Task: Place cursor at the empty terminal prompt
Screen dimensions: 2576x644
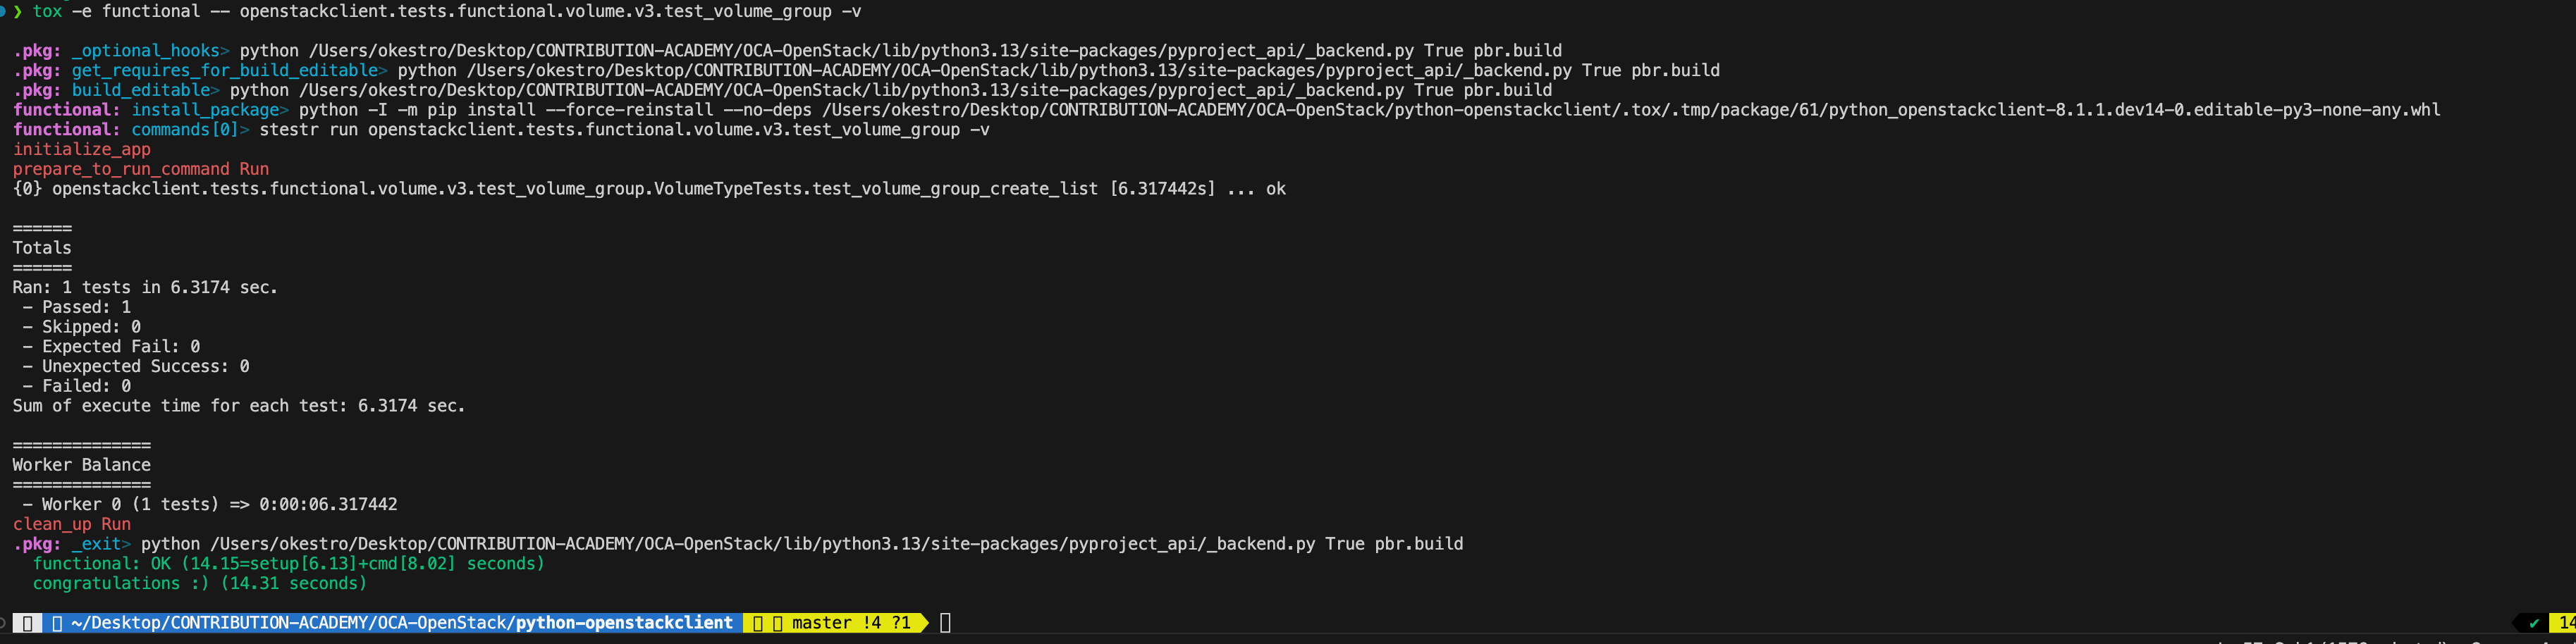Action: [945, 623]
